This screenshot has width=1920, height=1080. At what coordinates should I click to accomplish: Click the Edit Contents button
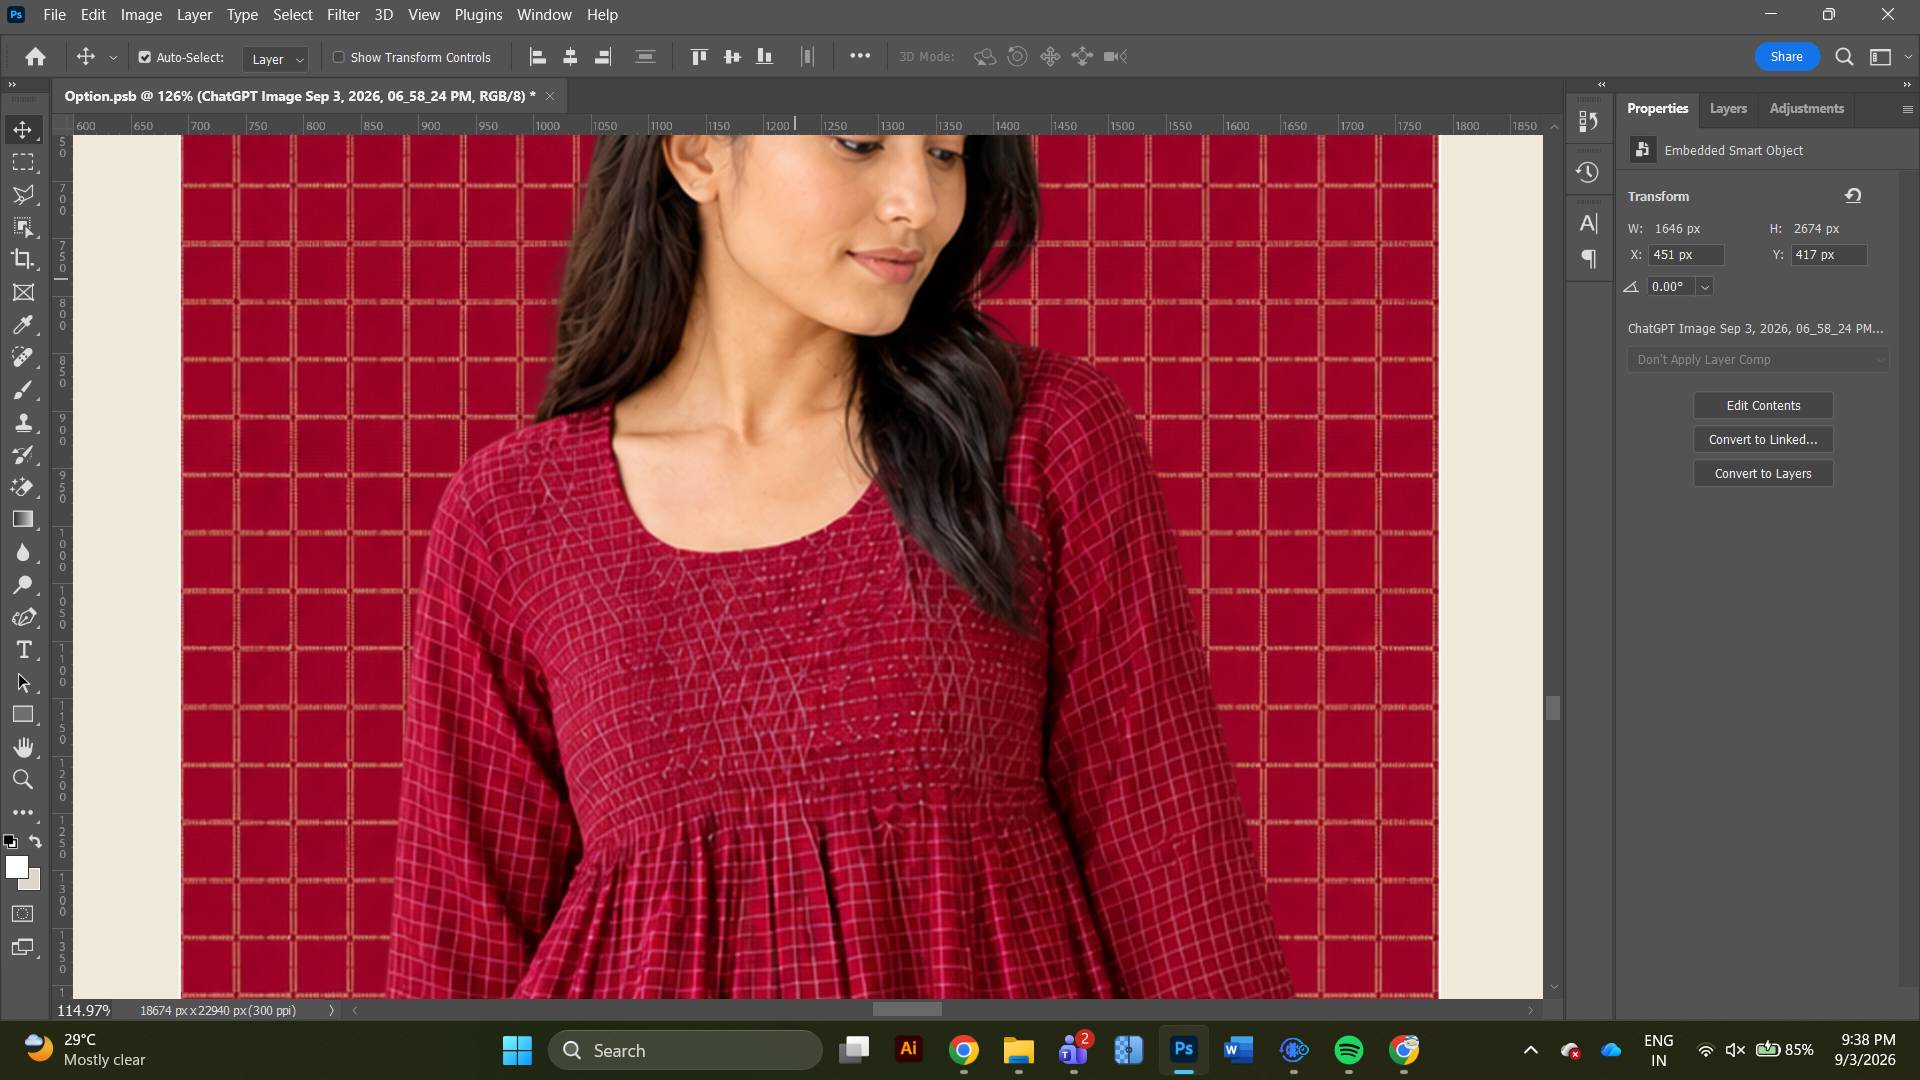(1763, 406)
